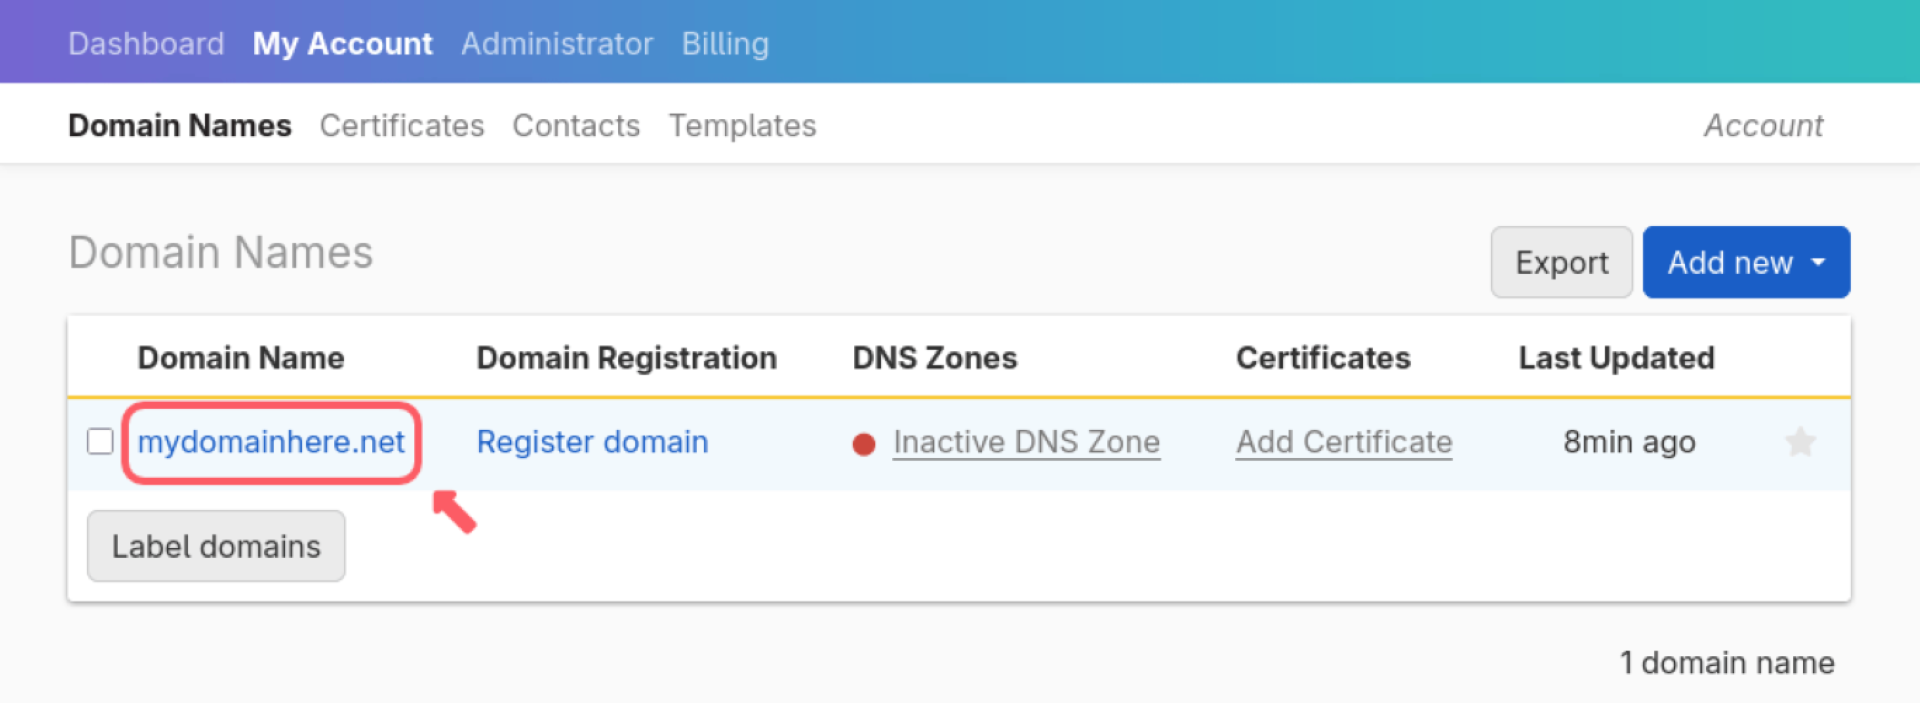Screen dimensions: 1920x703
Task: Tick the checkbox for mydomainhere.net
Action: pos(100,441)
